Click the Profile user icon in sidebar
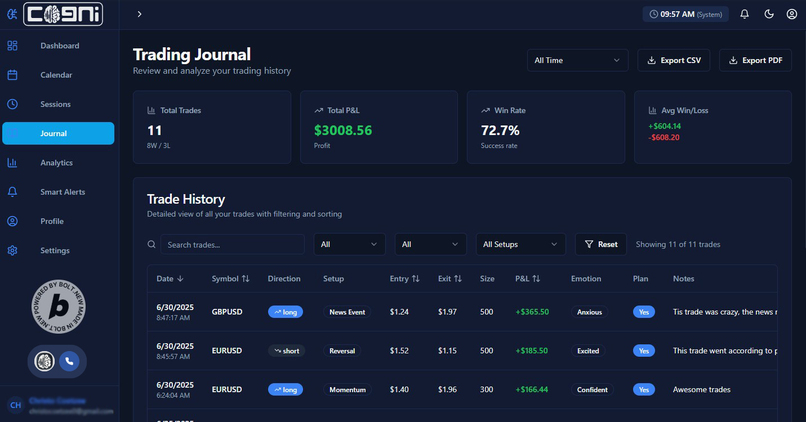The height and width of the screenshot is (422, 806). [x=12, y=222]
